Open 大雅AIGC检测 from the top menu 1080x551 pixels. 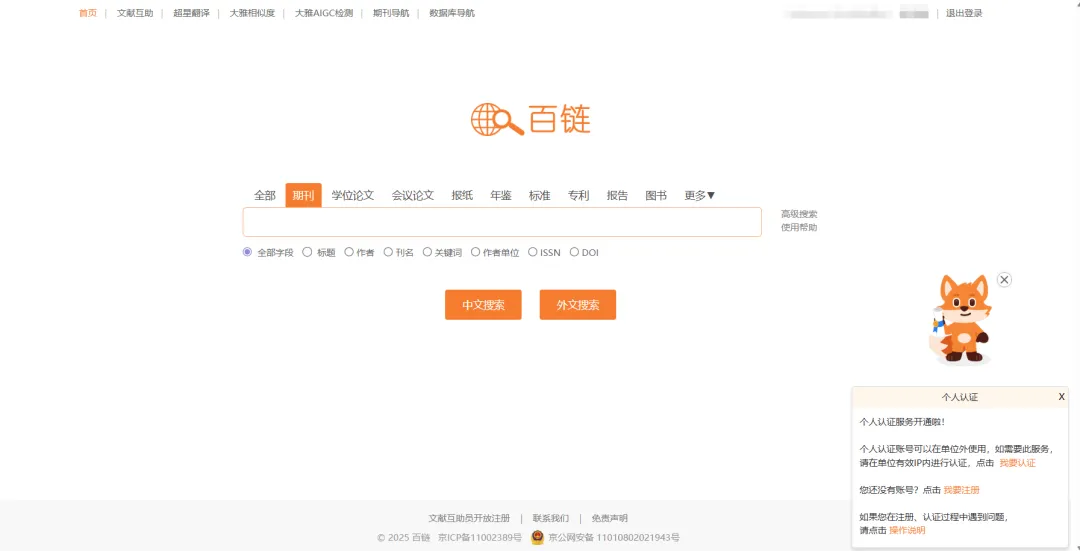pos(323,14)
